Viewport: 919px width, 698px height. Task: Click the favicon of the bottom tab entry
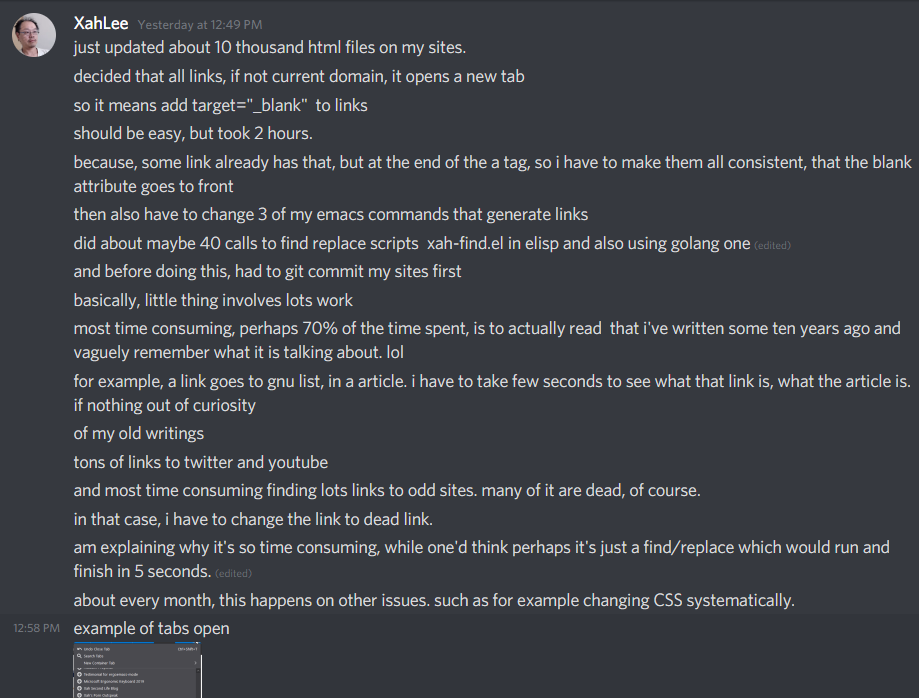[x=79, y=695]
